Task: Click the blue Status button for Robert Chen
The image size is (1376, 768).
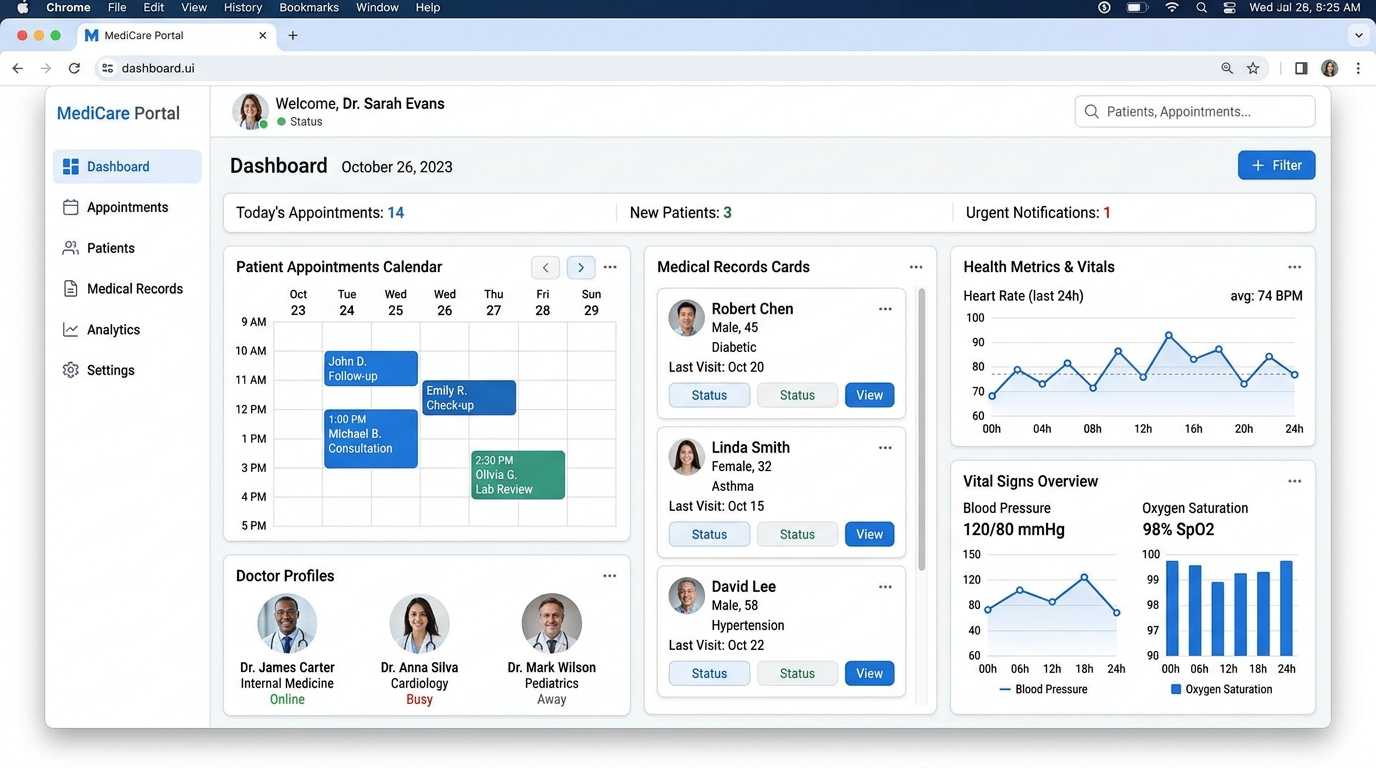Action: (x=709, y=395)
